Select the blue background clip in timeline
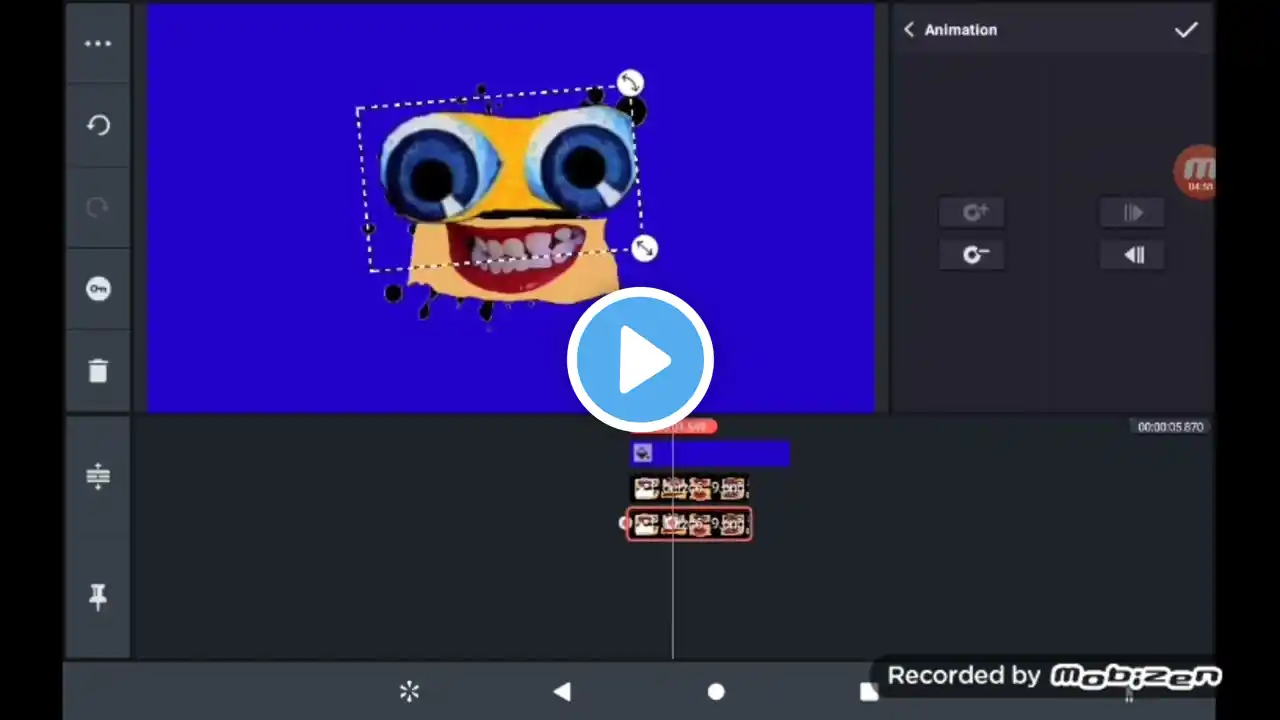 tap(710, 454)
